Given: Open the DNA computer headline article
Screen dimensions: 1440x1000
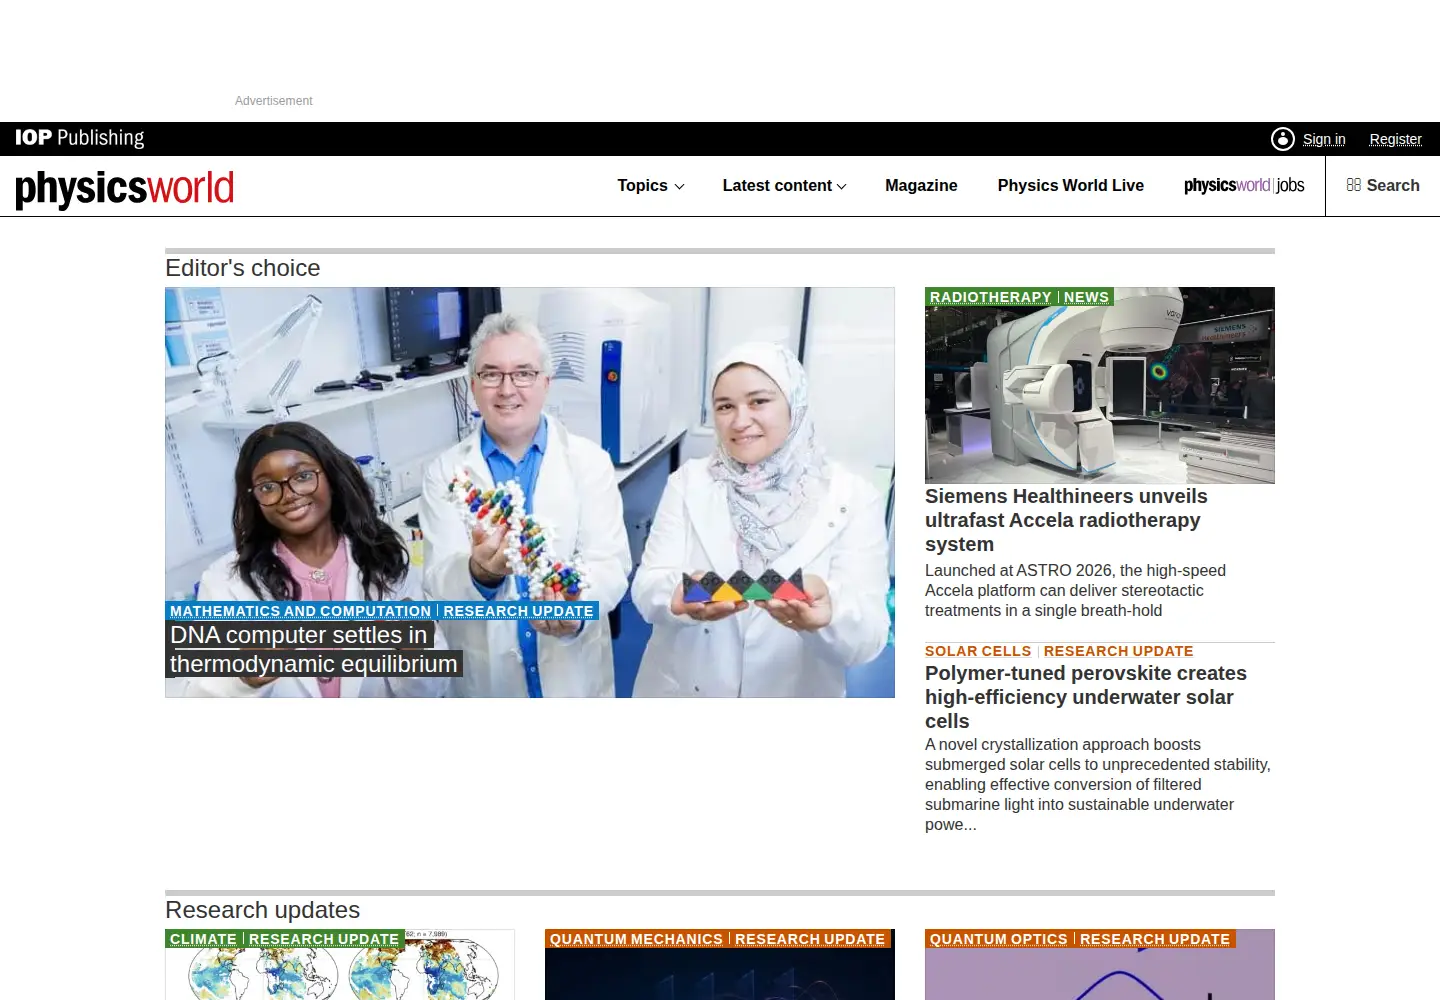Looking at the screenshot, I should [314, 649].
